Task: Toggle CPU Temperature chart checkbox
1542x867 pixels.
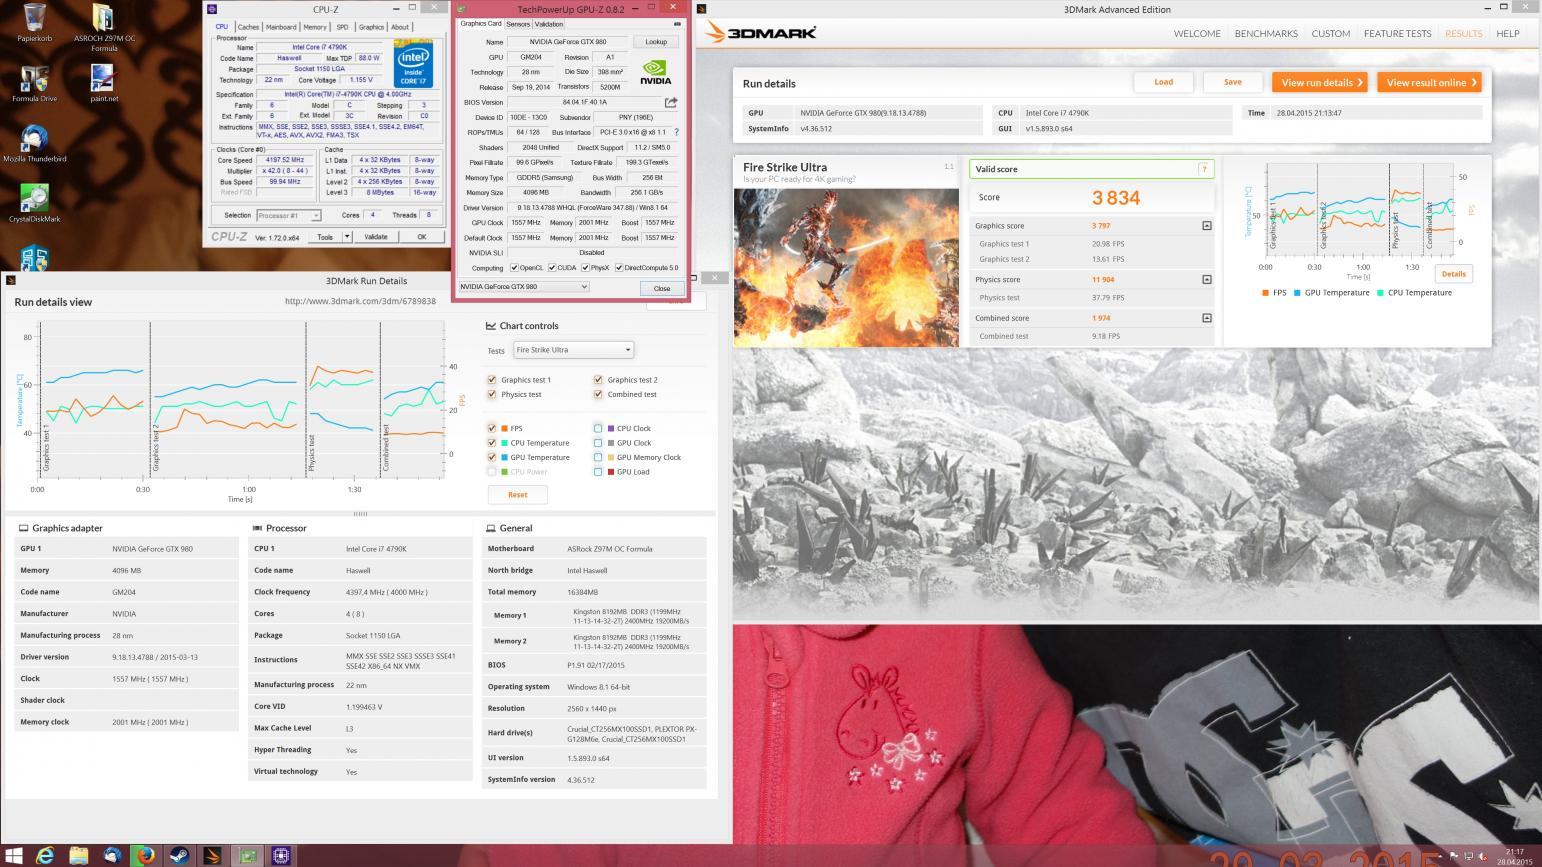Action: 492,443
